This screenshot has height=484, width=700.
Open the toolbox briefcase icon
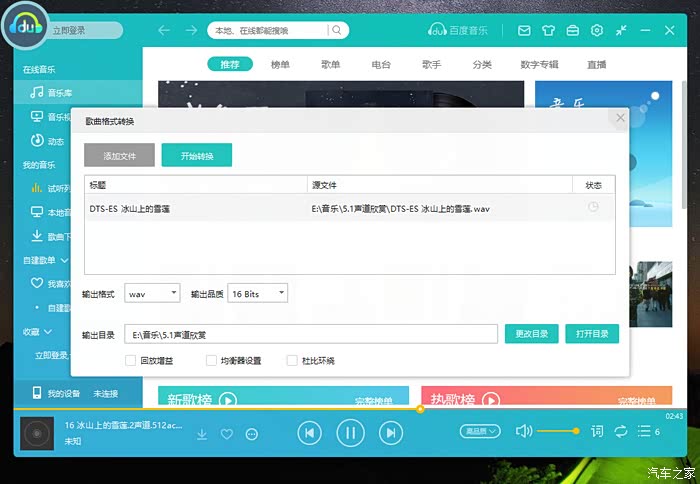(x=573, y=31)
